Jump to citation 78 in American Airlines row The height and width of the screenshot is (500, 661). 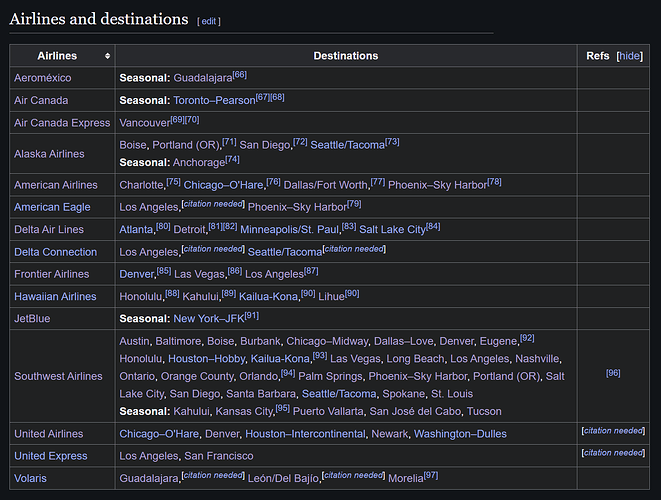[x=494, y=182]
